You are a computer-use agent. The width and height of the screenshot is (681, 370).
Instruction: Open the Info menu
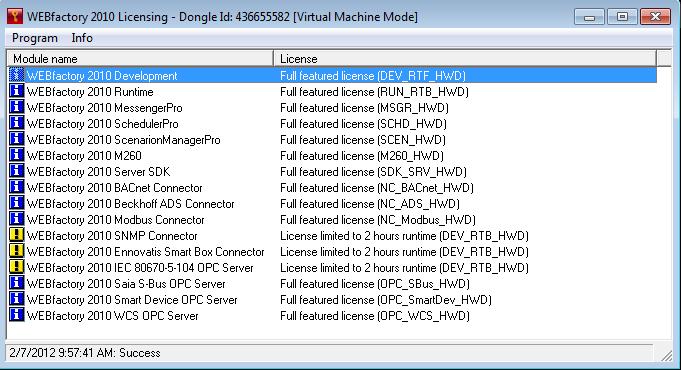(82, 38)
